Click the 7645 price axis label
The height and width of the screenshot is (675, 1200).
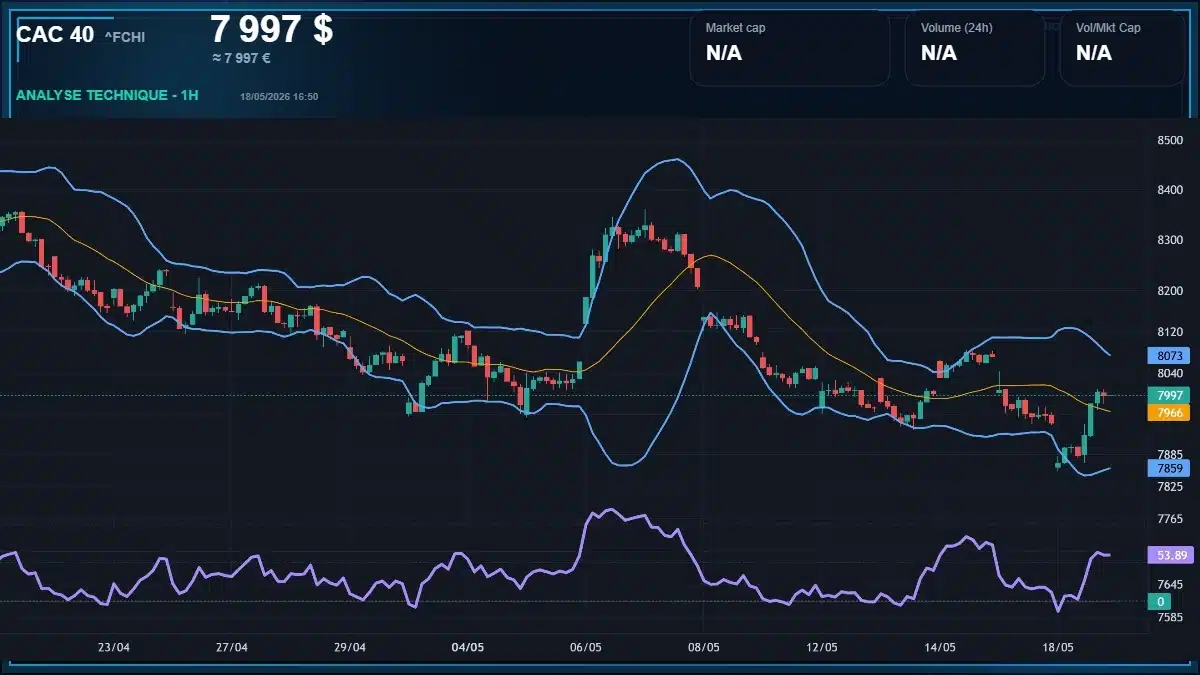pyautogui.click(x=1170, y=585)
